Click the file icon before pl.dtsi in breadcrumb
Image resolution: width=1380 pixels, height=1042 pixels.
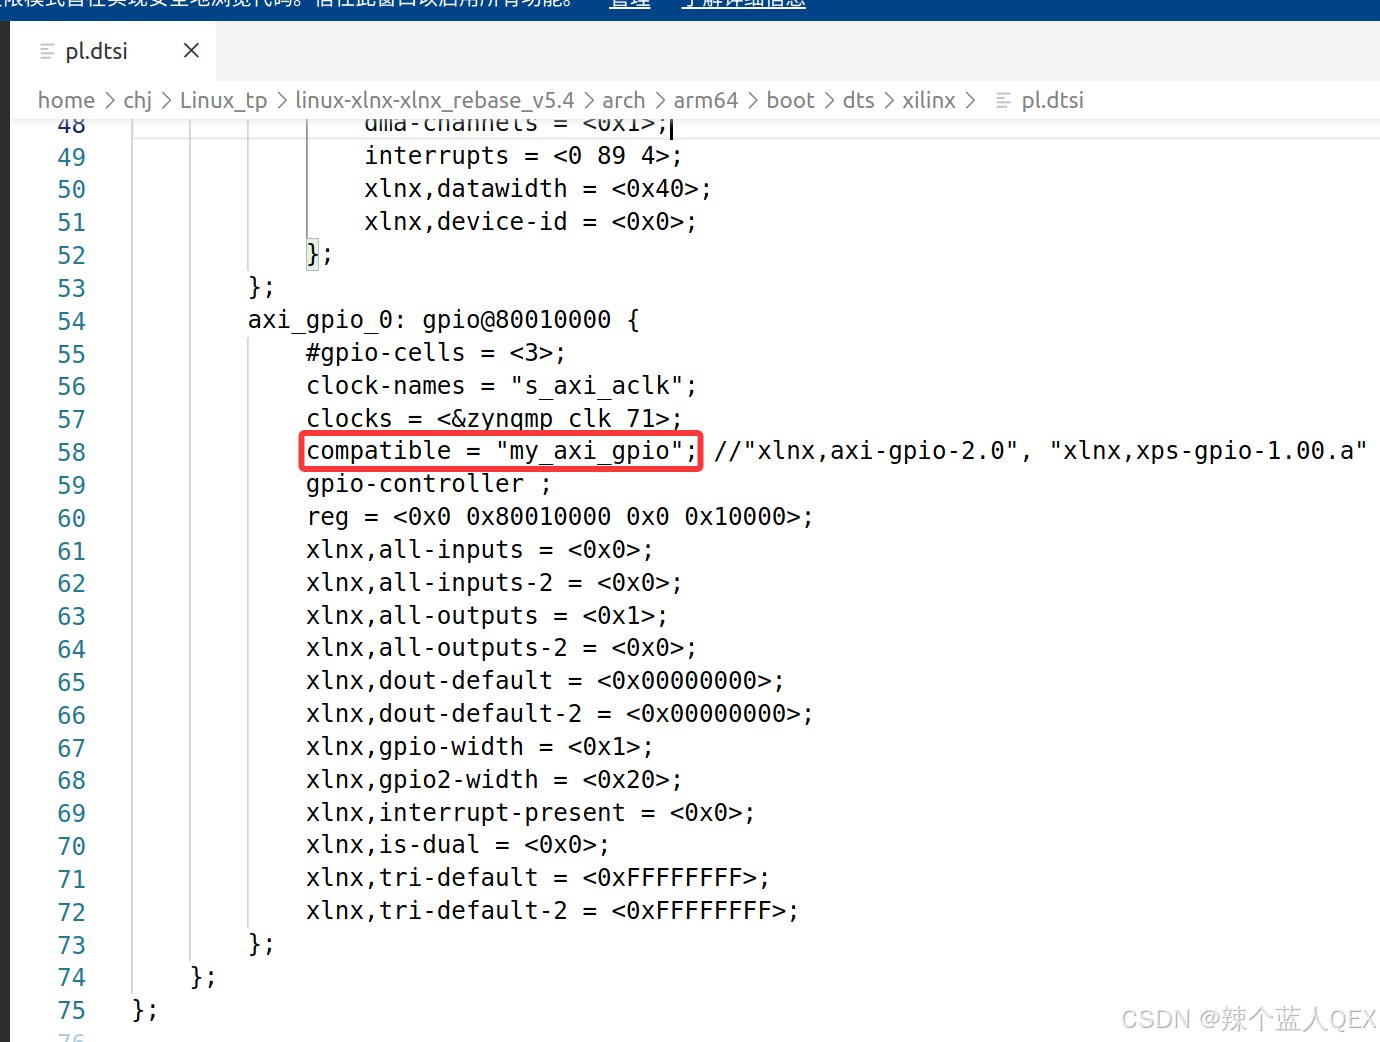[x=1003, y=100]
